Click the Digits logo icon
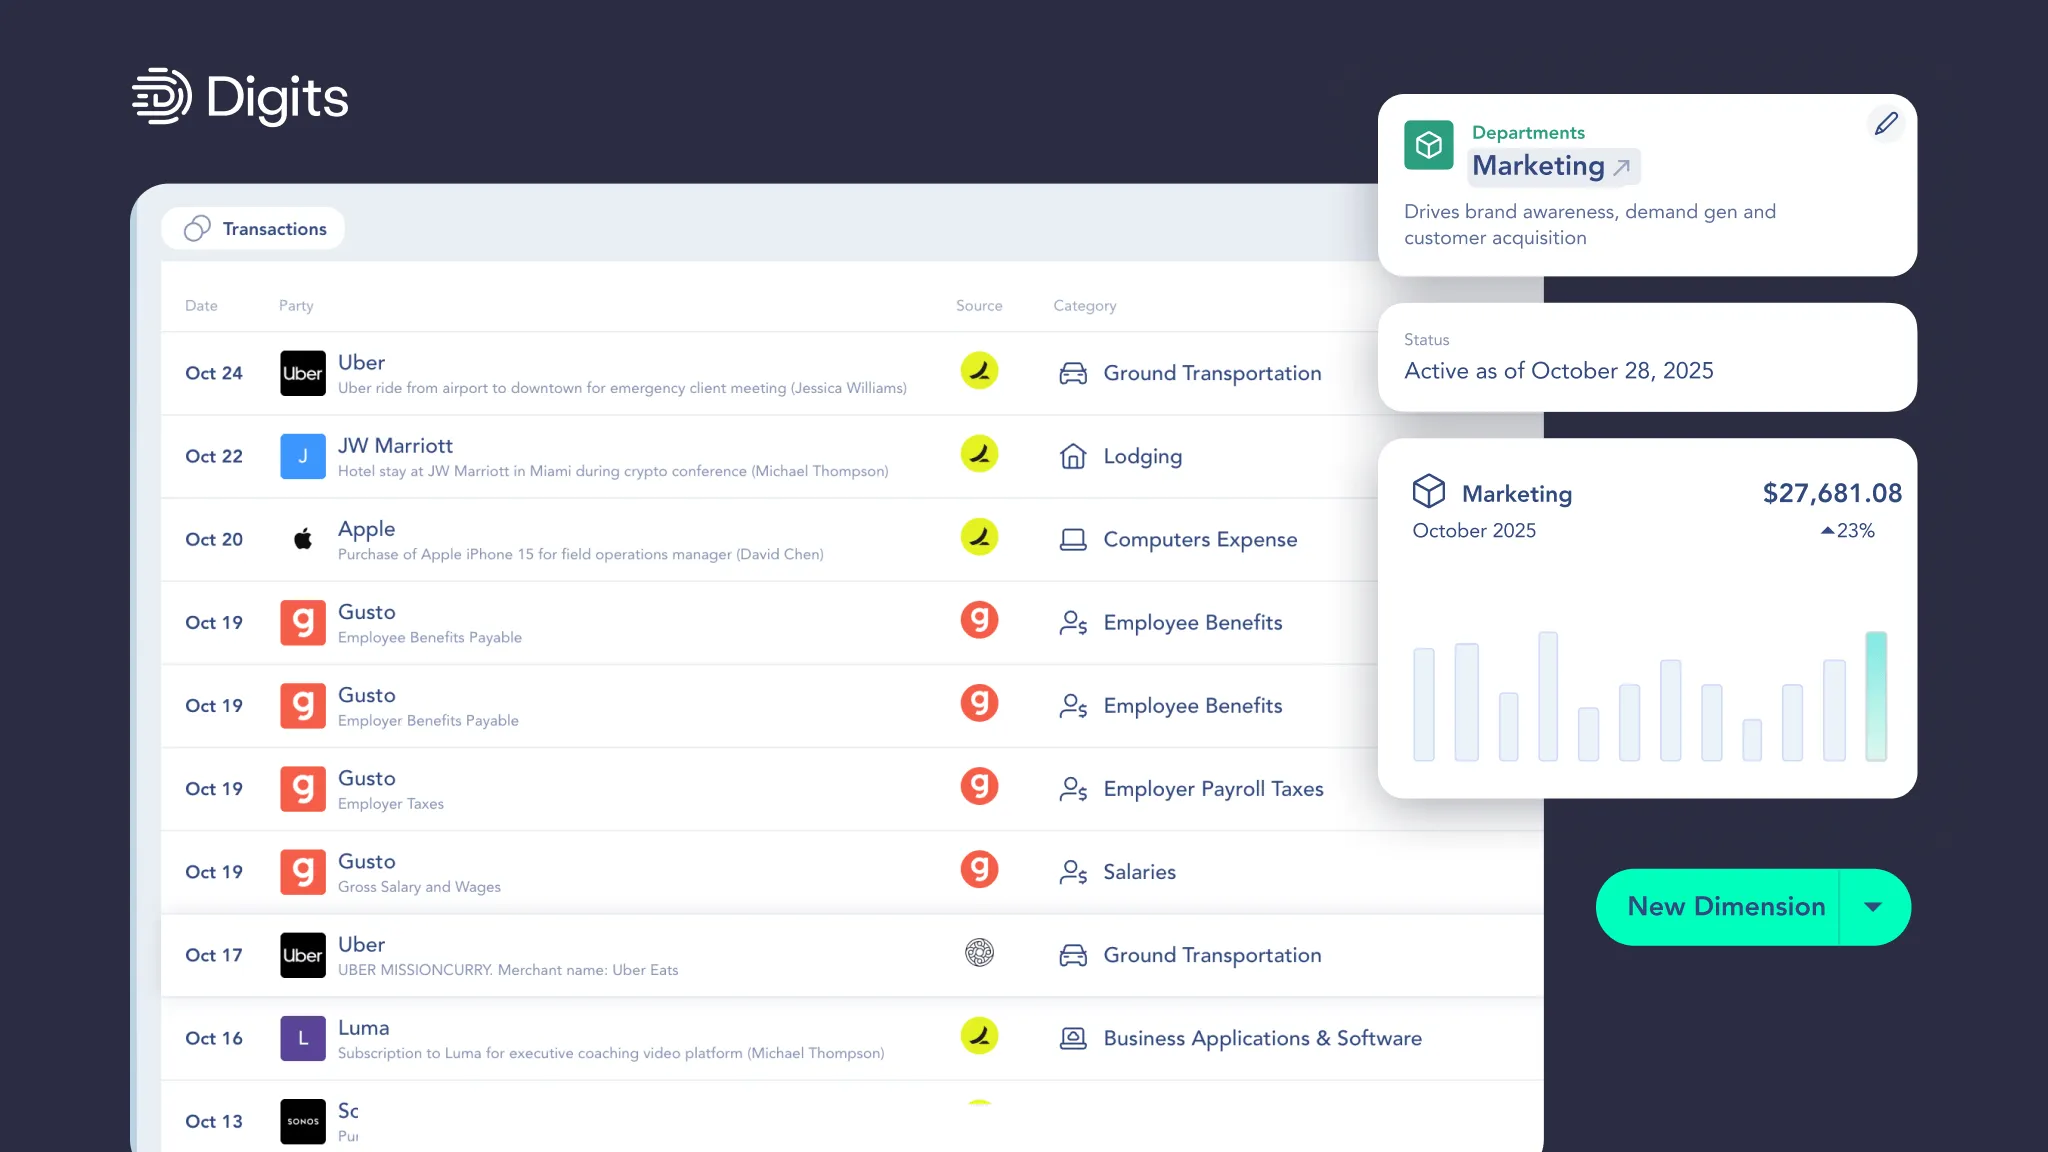Screen dimensions: 2048x1152 pos(162,97)
